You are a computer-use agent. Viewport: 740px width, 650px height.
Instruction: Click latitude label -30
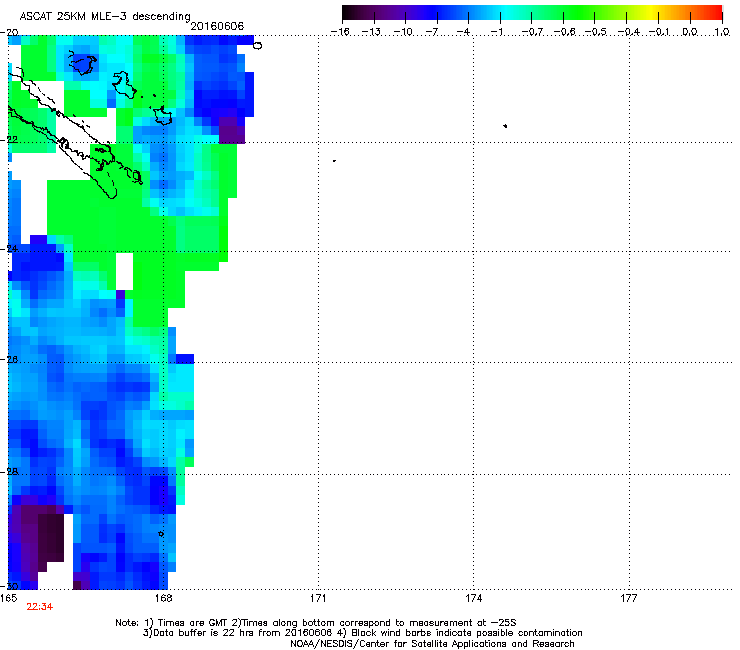9,586
